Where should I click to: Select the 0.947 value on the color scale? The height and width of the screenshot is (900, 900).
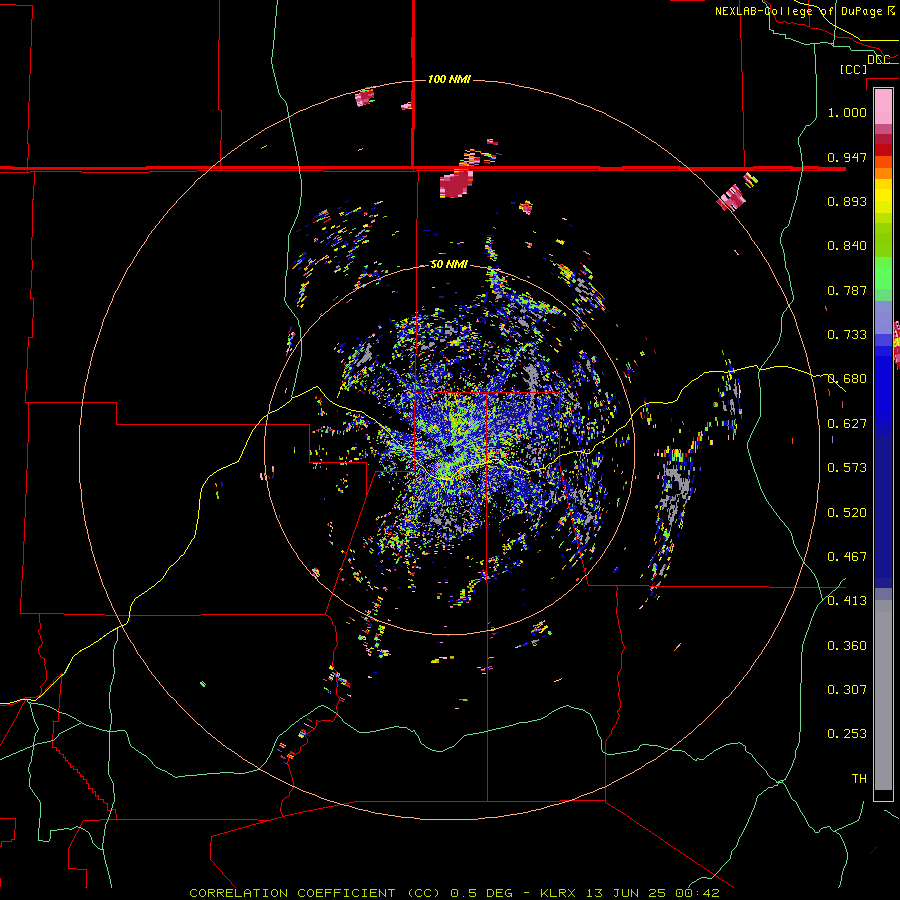pos(847,157)
